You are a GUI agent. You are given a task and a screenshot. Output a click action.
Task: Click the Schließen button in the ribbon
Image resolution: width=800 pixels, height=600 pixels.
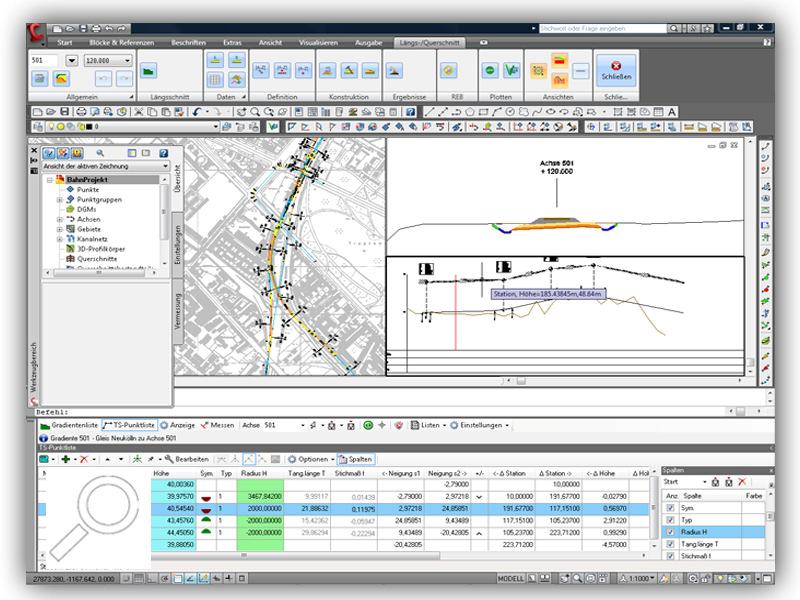(616, 70)
